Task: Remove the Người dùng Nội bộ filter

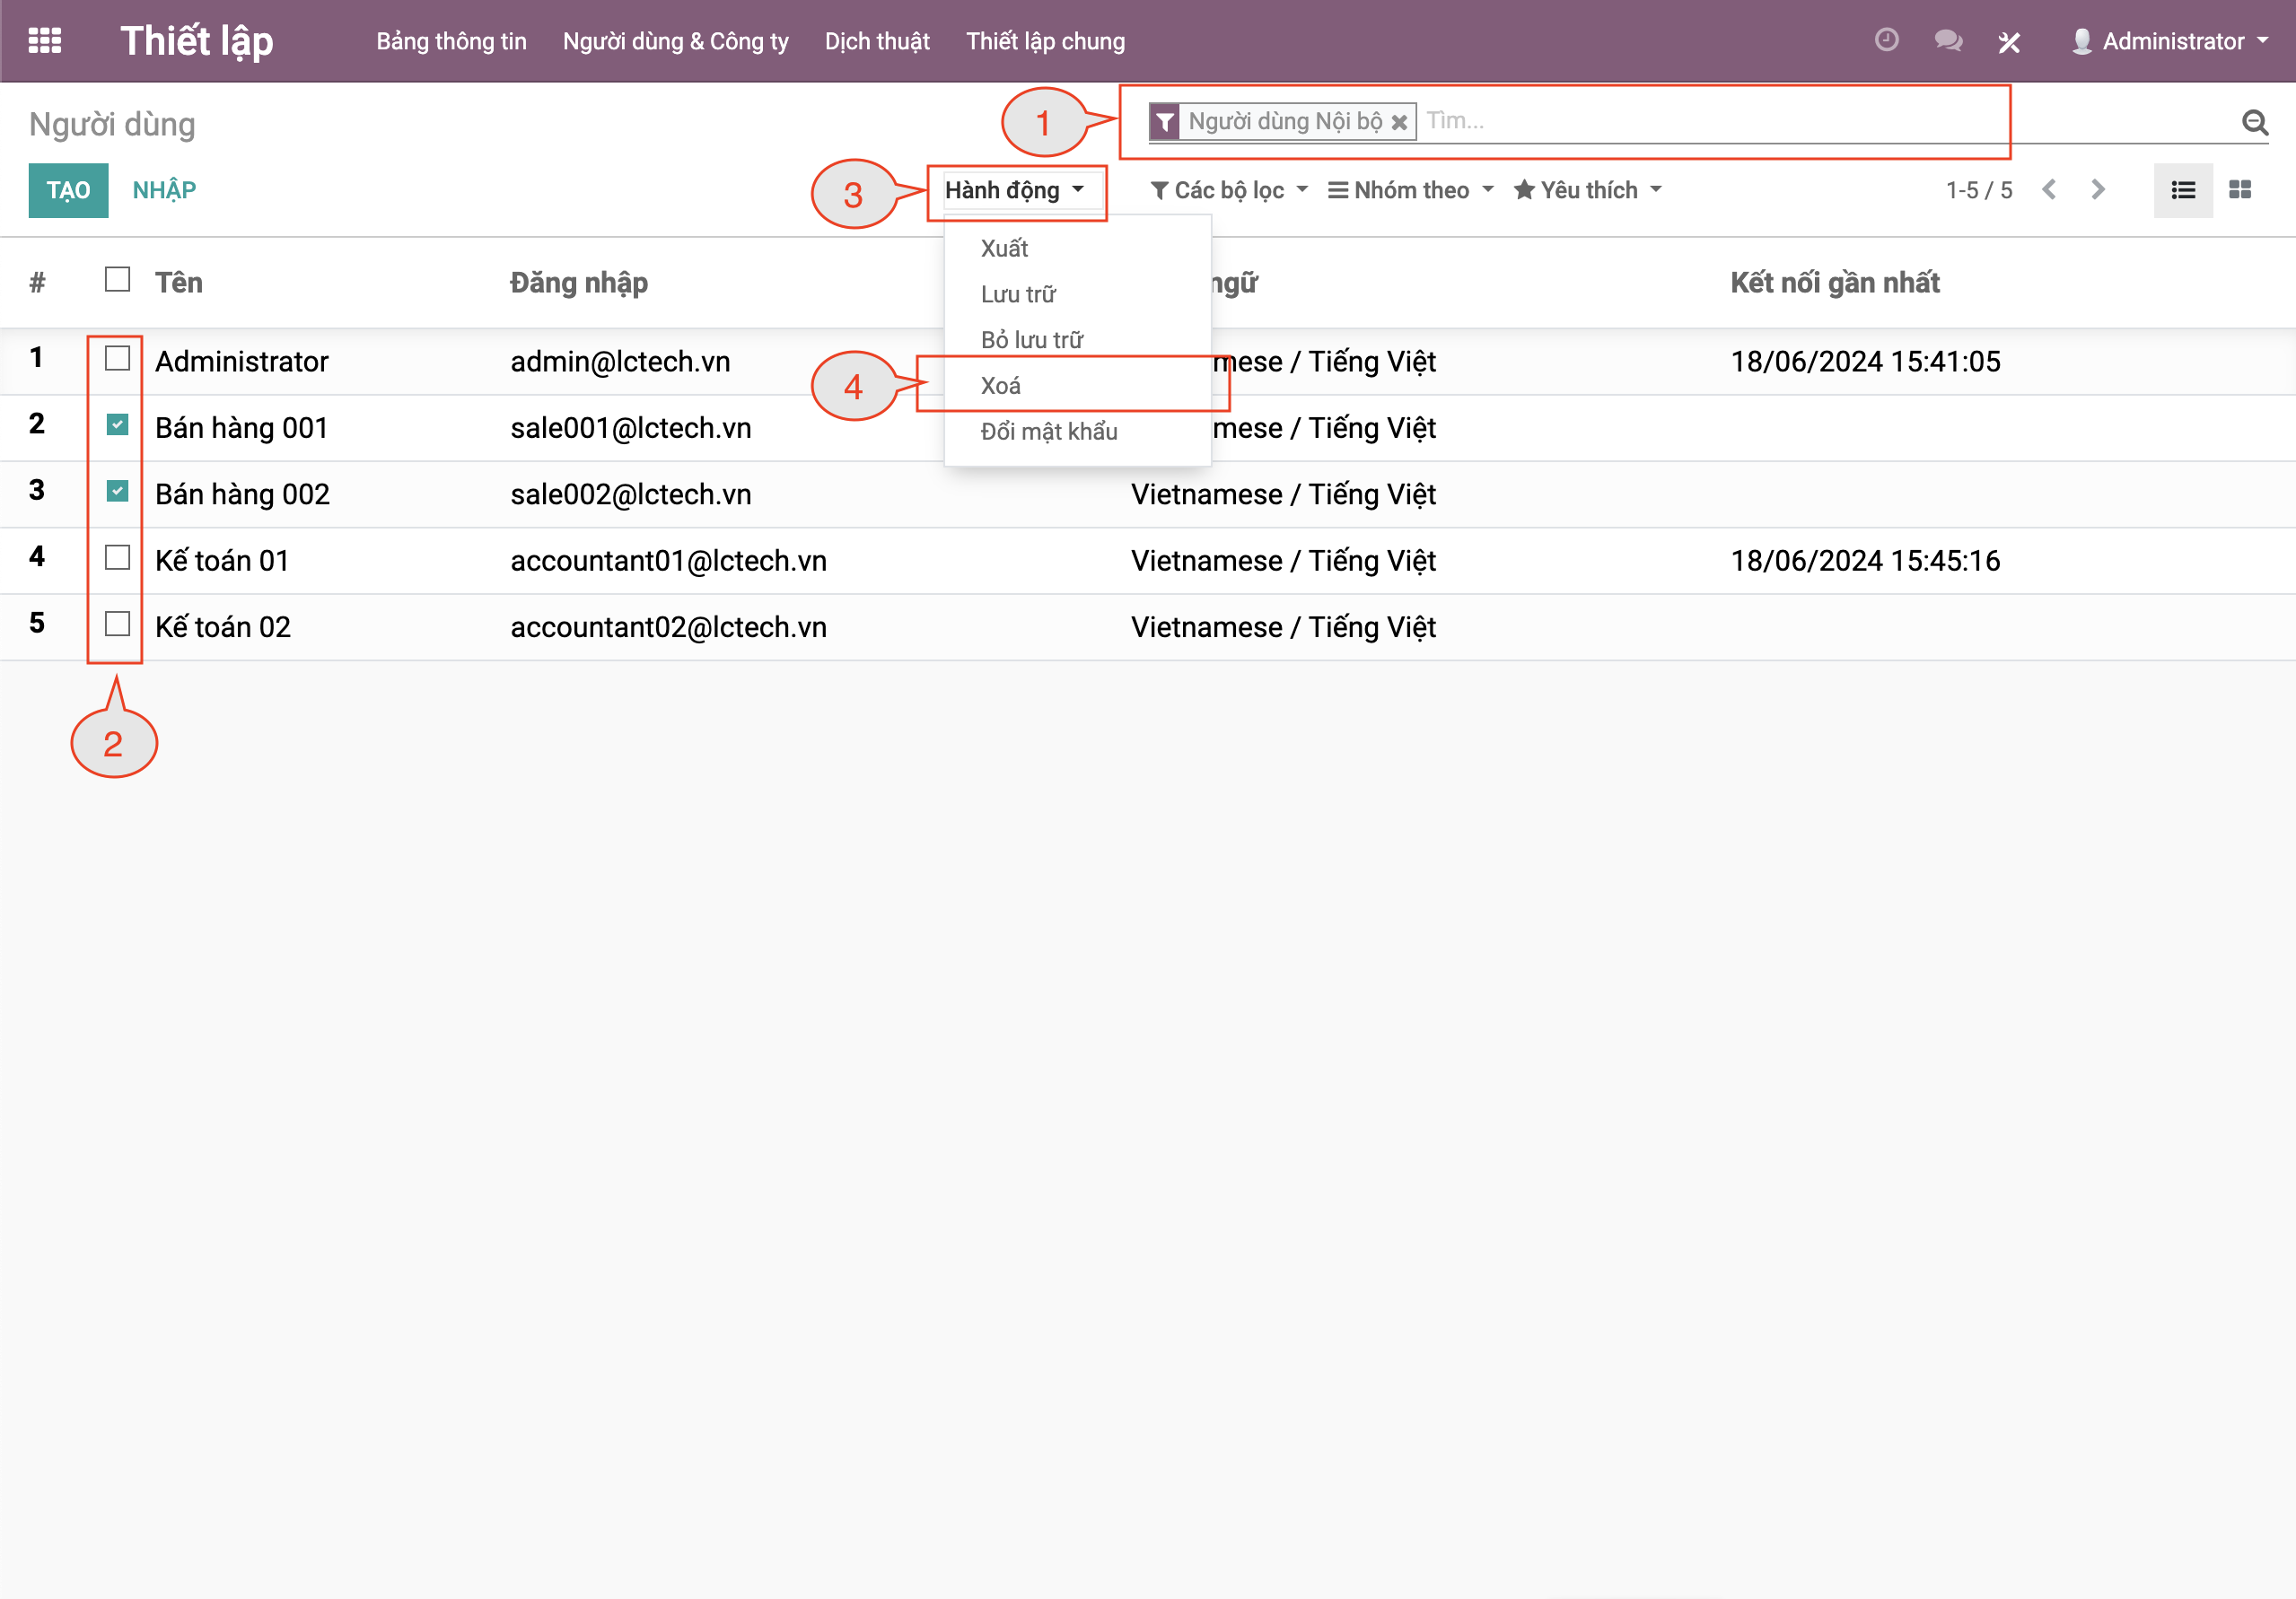Action: [x=1400, y=122]
